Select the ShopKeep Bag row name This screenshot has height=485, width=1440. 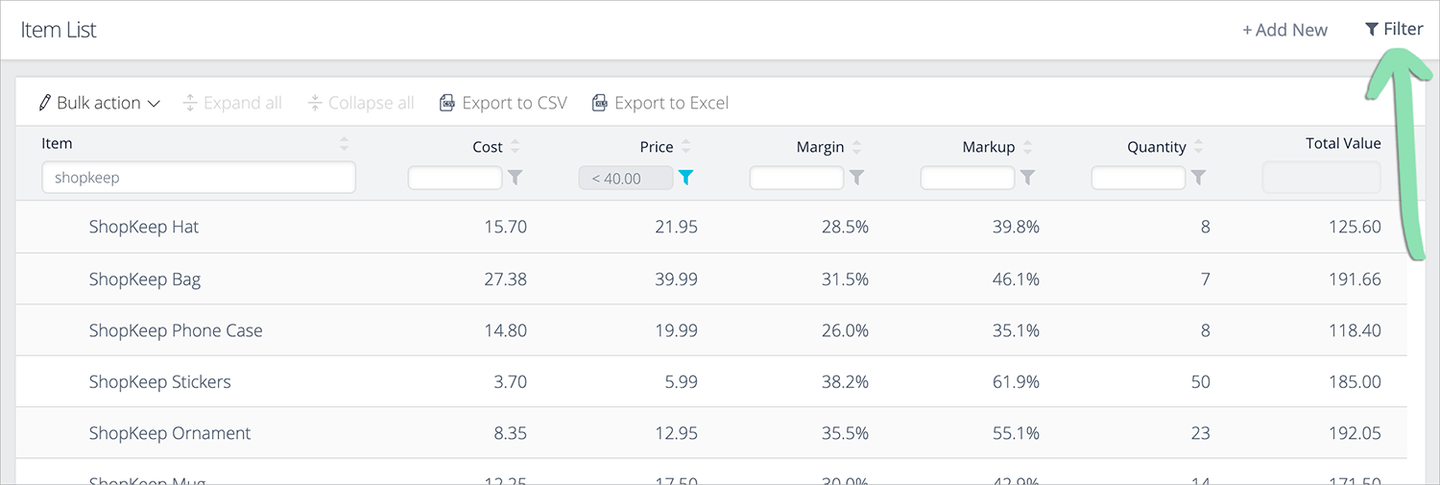tap(145, 279)
